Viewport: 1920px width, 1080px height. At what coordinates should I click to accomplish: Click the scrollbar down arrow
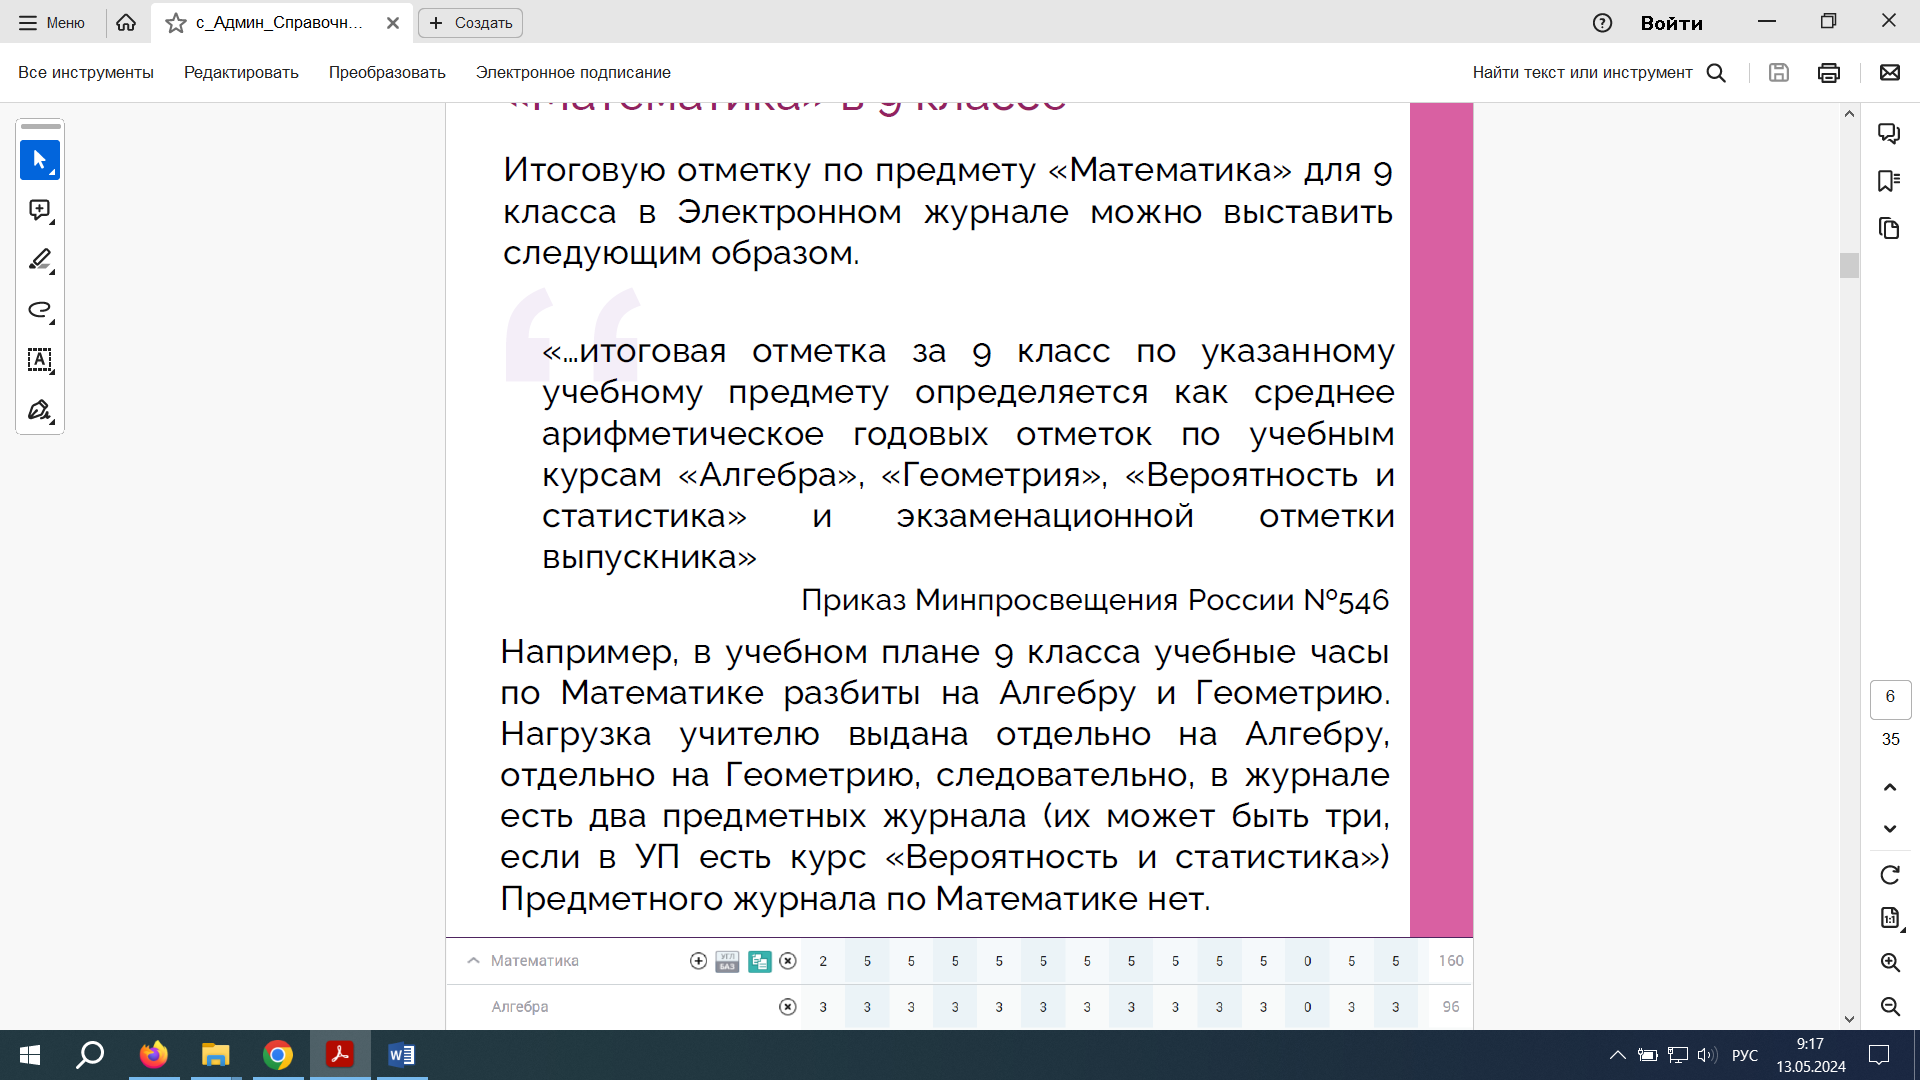click(x=1849, y=1019)
